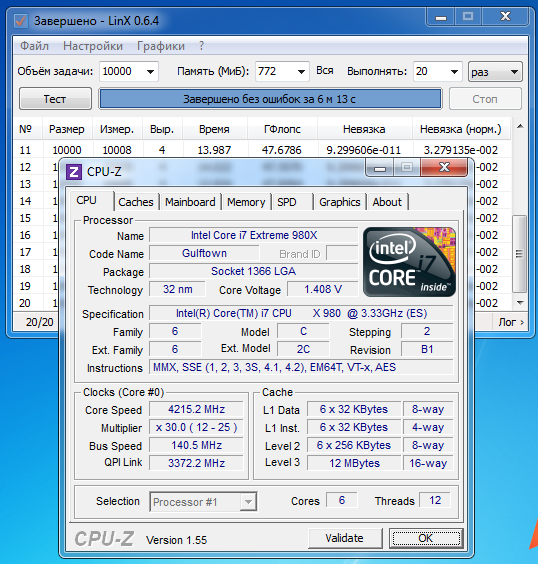
Task: Click the Specification field with X 980
Action: click(301, 313)
